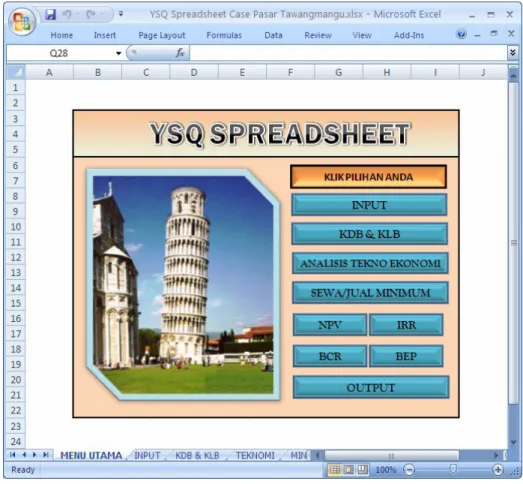Select column H header
523x484 pixels.
[387, 72]
